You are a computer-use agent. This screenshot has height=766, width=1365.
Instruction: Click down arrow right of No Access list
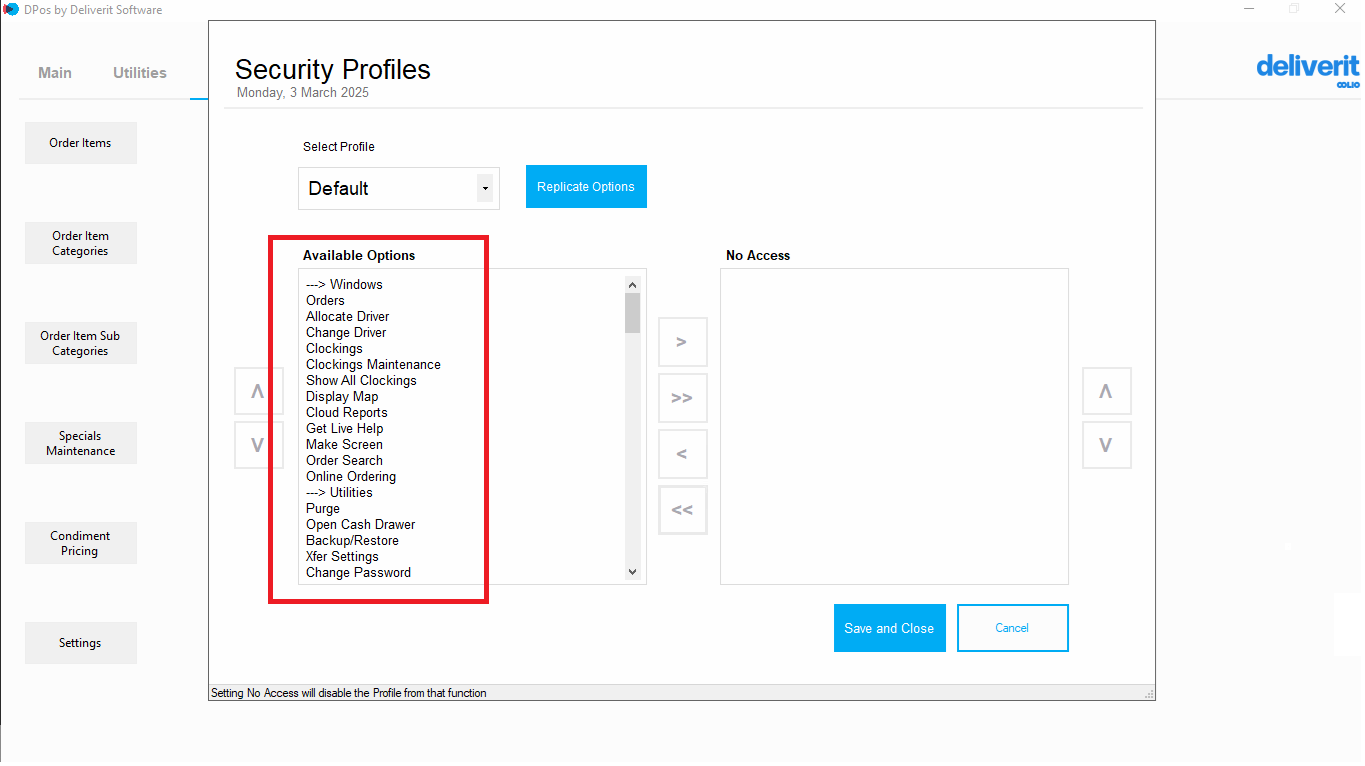(1106, 445)
